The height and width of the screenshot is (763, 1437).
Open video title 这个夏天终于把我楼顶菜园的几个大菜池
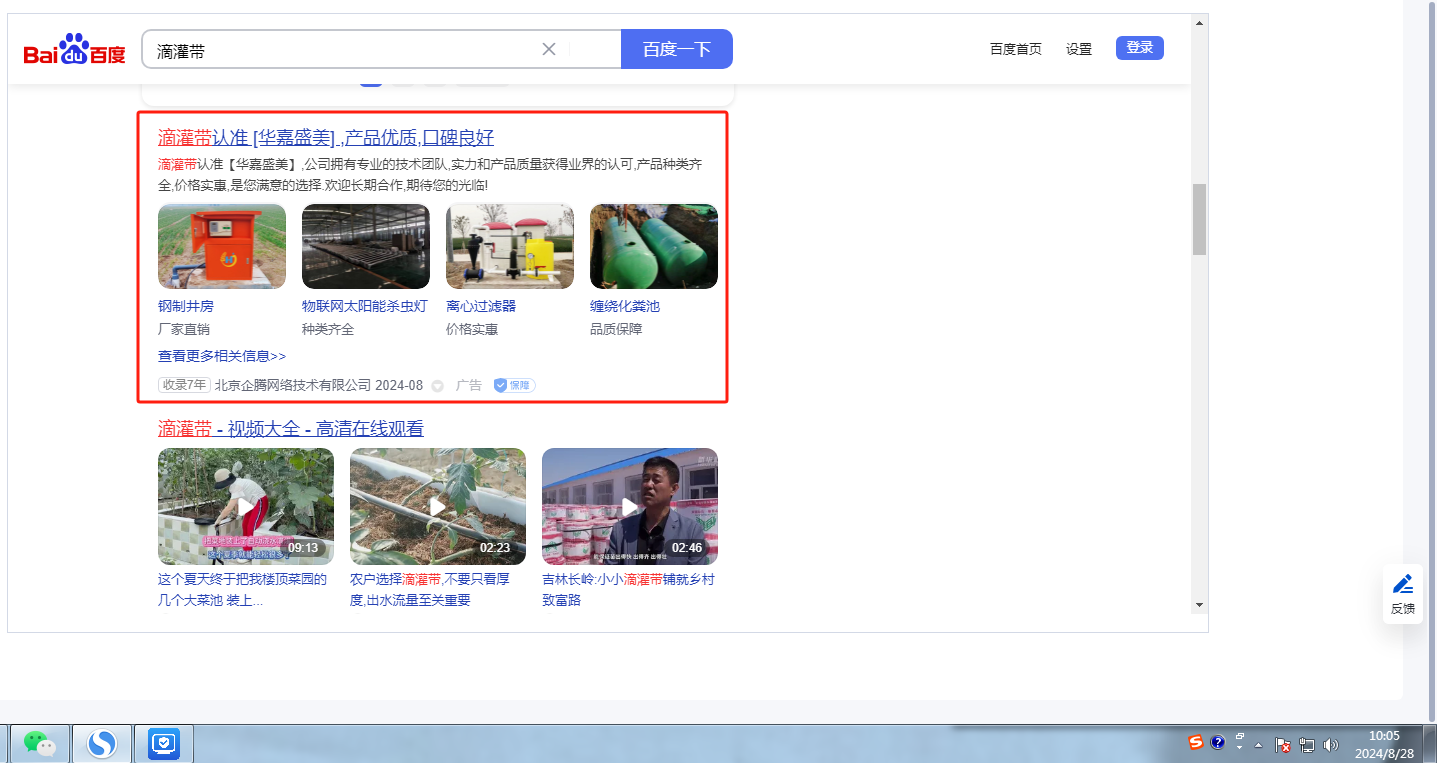242,590
